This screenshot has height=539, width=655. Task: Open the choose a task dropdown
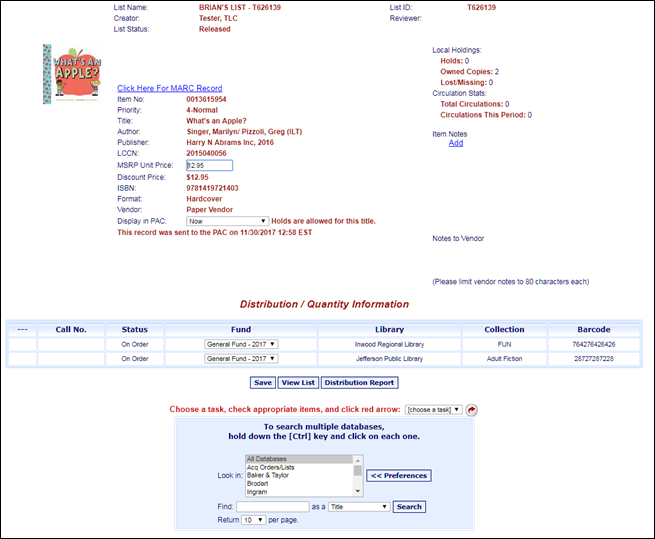click(434, 410)
